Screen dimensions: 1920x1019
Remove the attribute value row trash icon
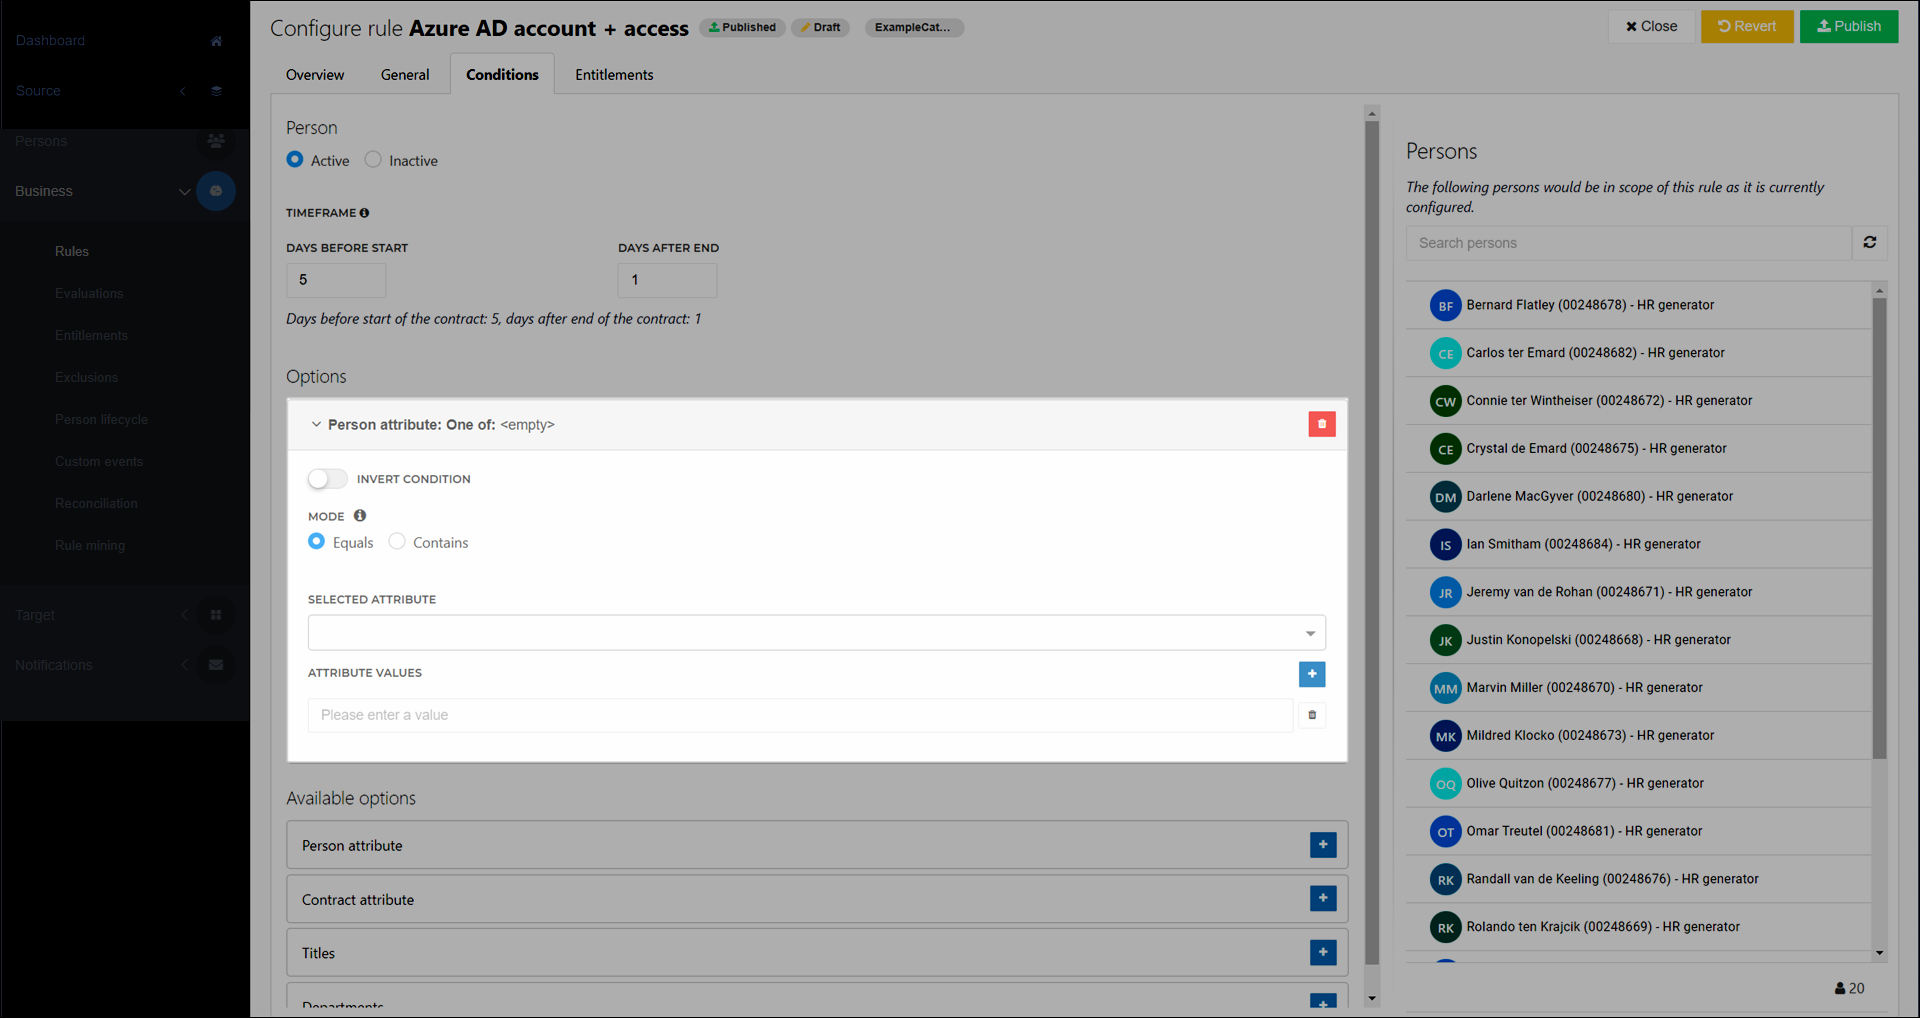point(1311,715)
